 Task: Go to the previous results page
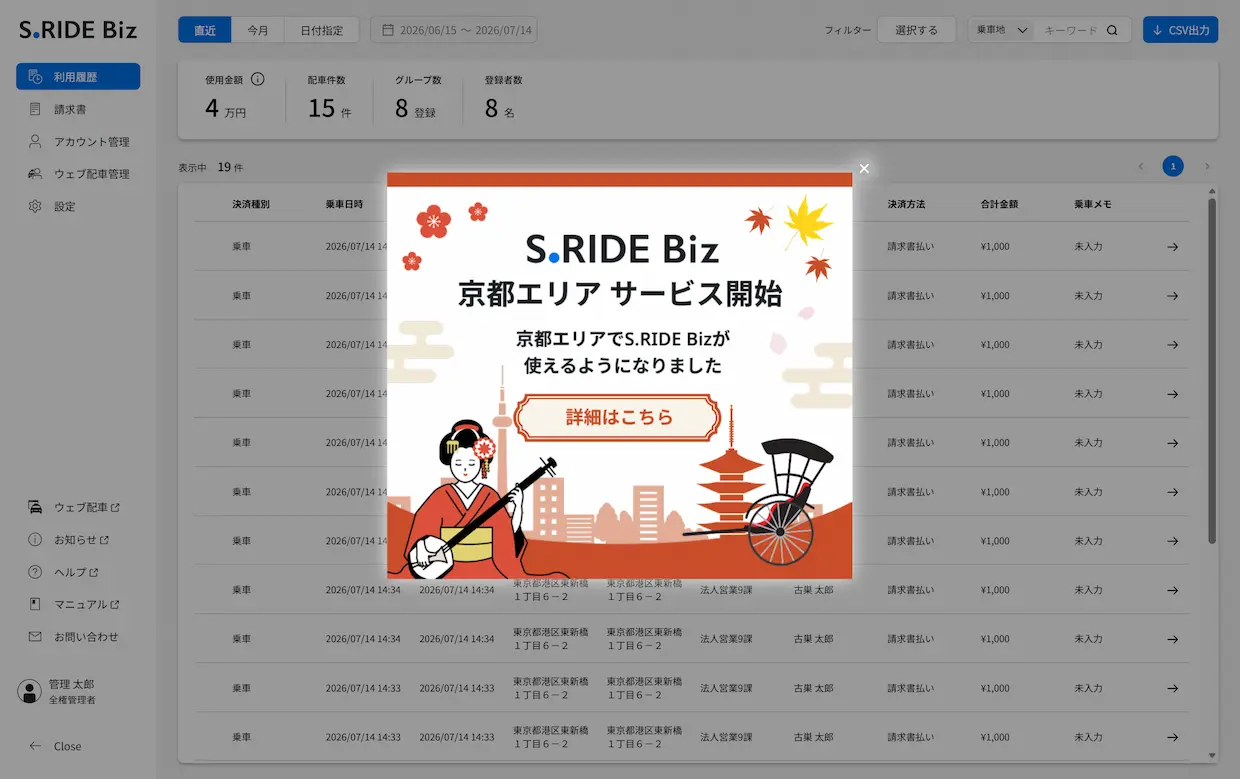pyautogui.click(x=1141, y=166)
